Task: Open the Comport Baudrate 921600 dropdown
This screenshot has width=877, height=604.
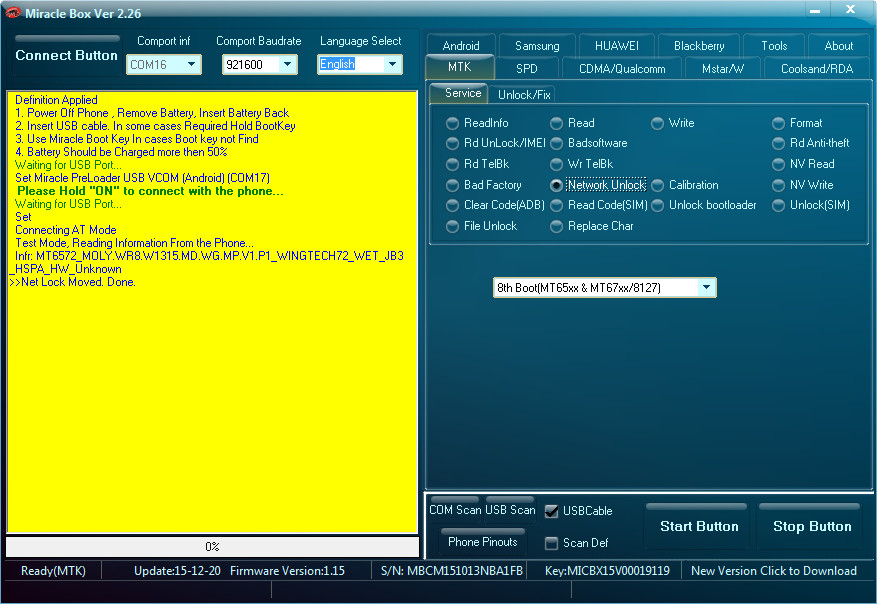Action: click(260, 64)
